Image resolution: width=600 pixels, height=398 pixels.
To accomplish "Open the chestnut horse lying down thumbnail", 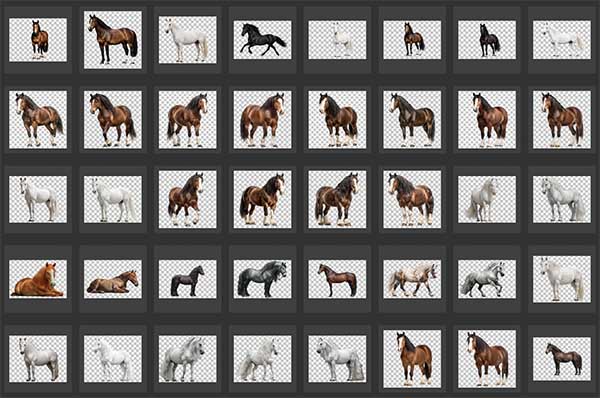I will [x=38, y=279].
